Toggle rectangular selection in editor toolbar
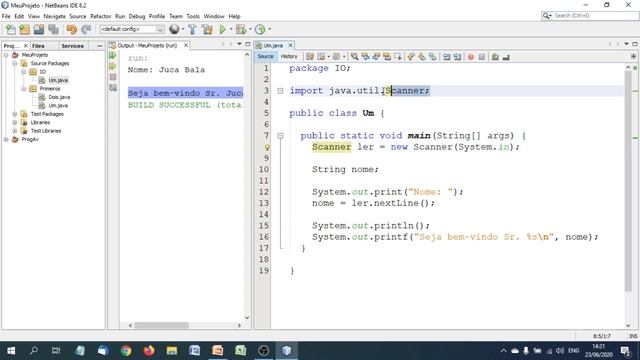 pyautogui.click(x=398, y=57)
